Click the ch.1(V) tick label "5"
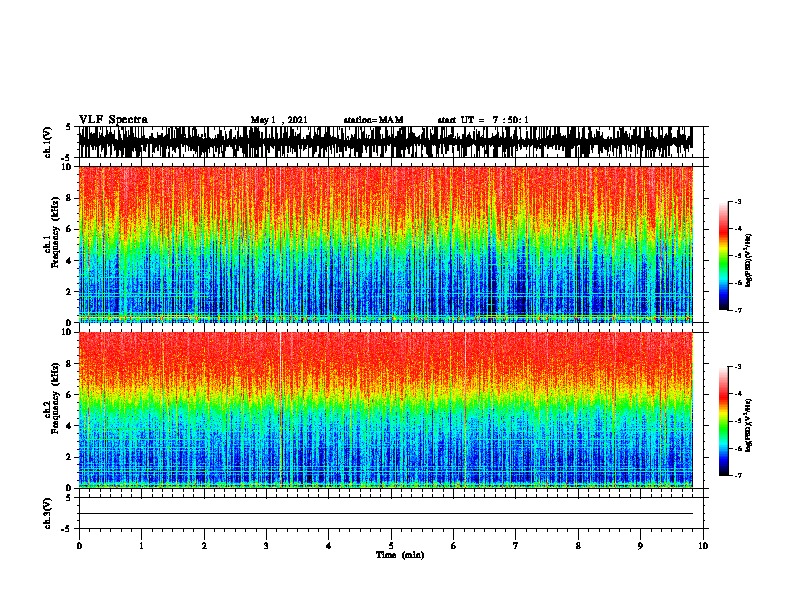792x612 pixels. coord(68,127)
